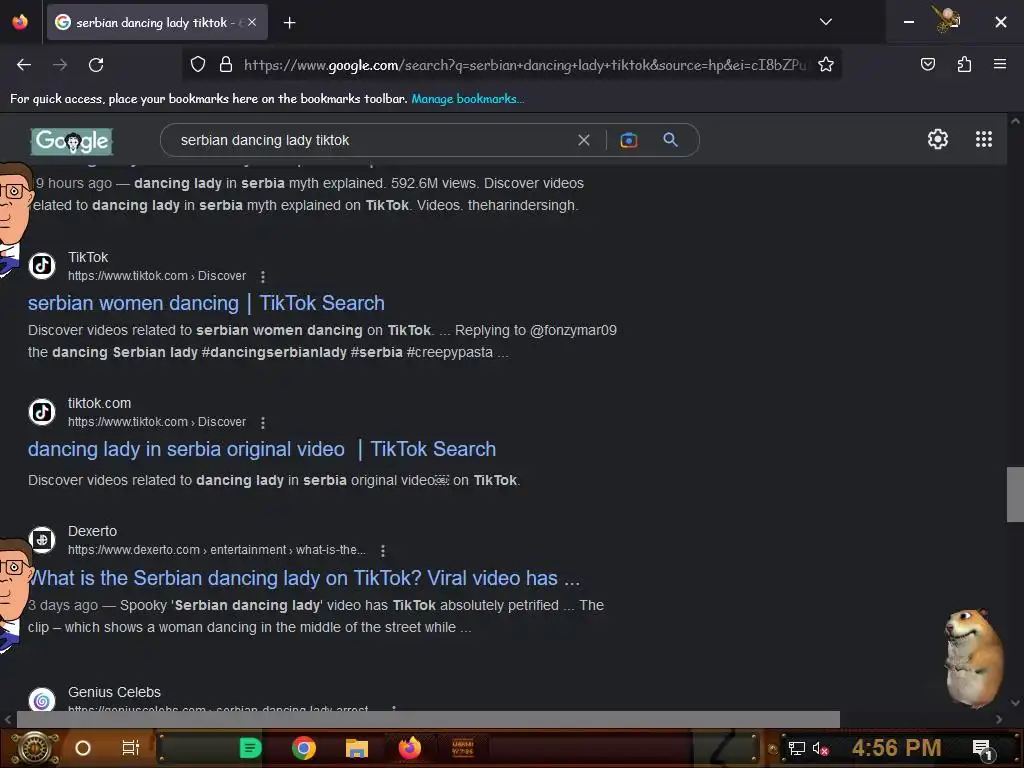Viewport: 1024px width, 768px height.
Task: Open more options for dancing lady original video result
Action: [x=263, y=423]
